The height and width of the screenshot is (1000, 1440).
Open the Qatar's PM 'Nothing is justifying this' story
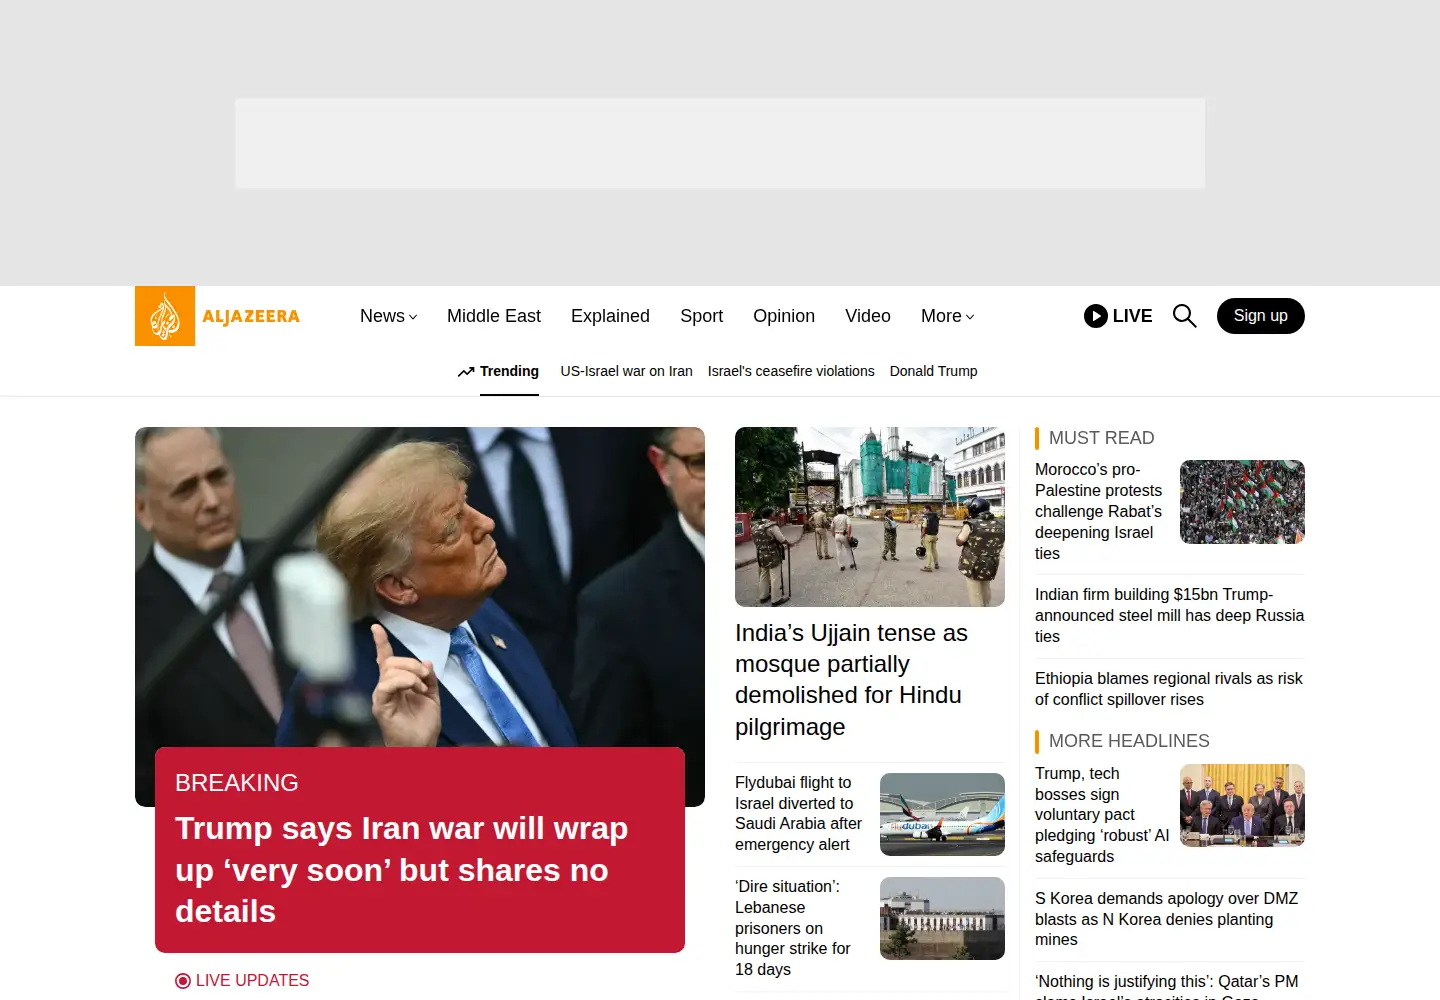(1167, 986)
